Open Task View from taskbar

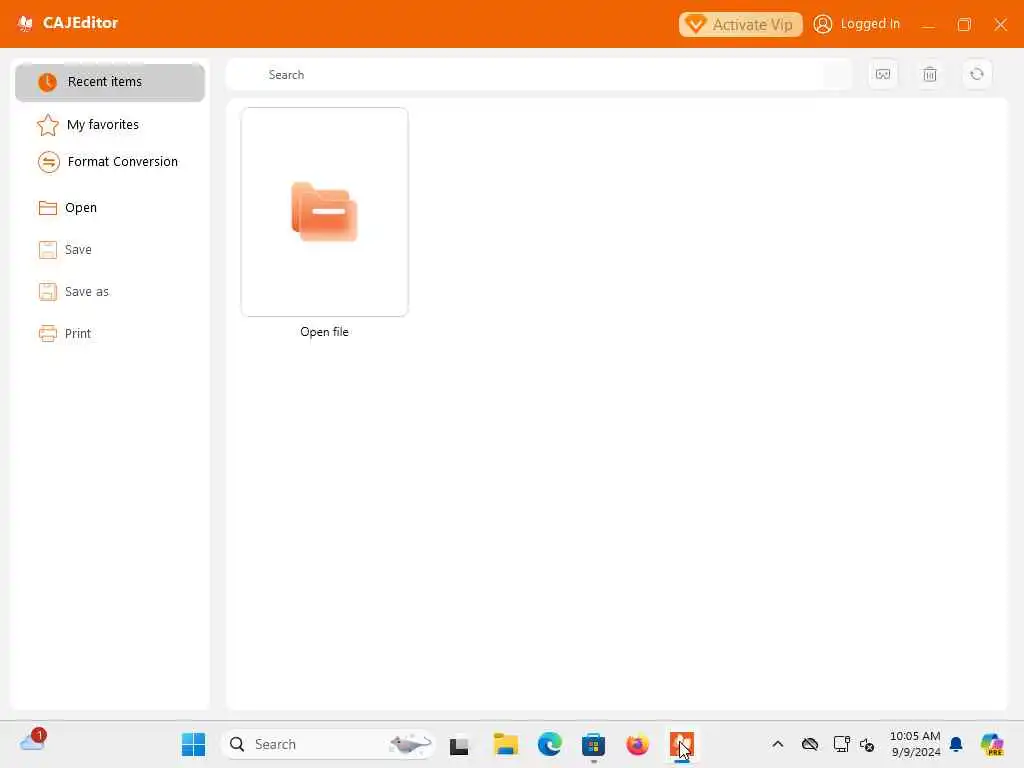click(x=459, y=744)
